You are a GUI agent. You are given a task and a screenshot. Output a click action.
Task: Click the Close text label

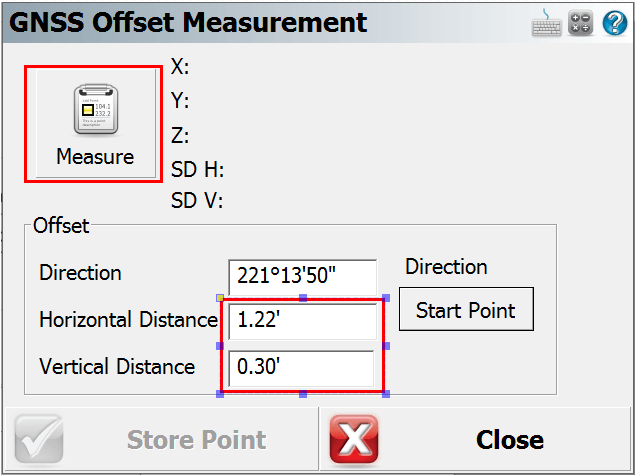[510, 440]
